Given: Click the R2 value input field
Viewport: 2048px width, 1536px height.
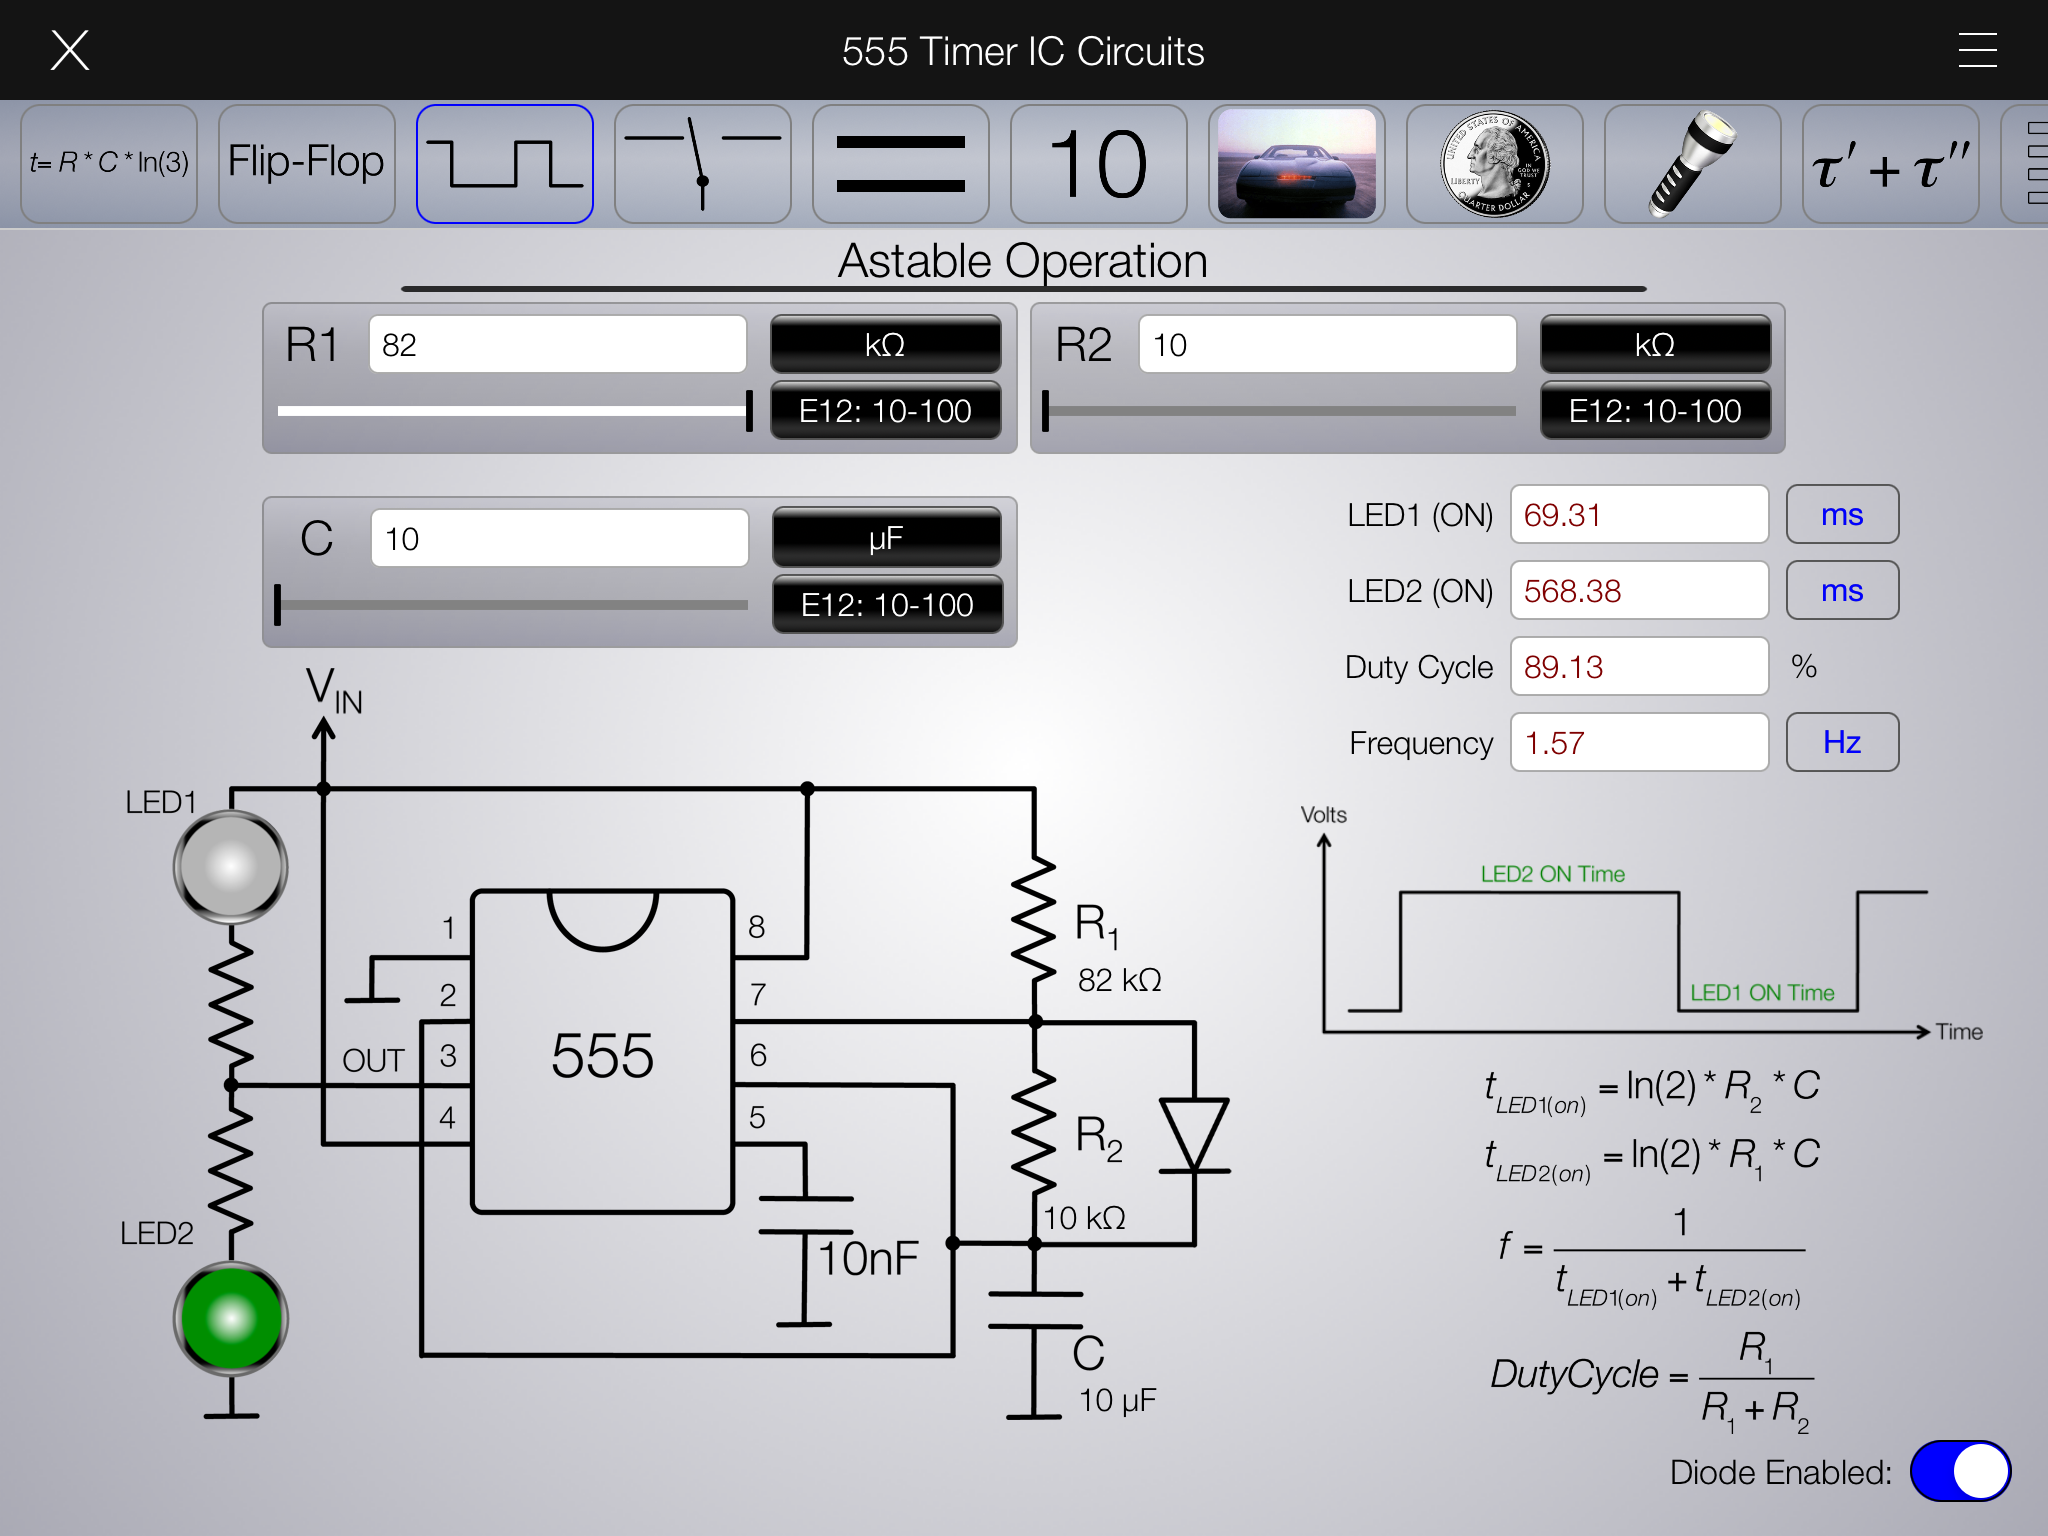Looking at the screenshot, I should pyautogui.click(x=1326, y=345).
